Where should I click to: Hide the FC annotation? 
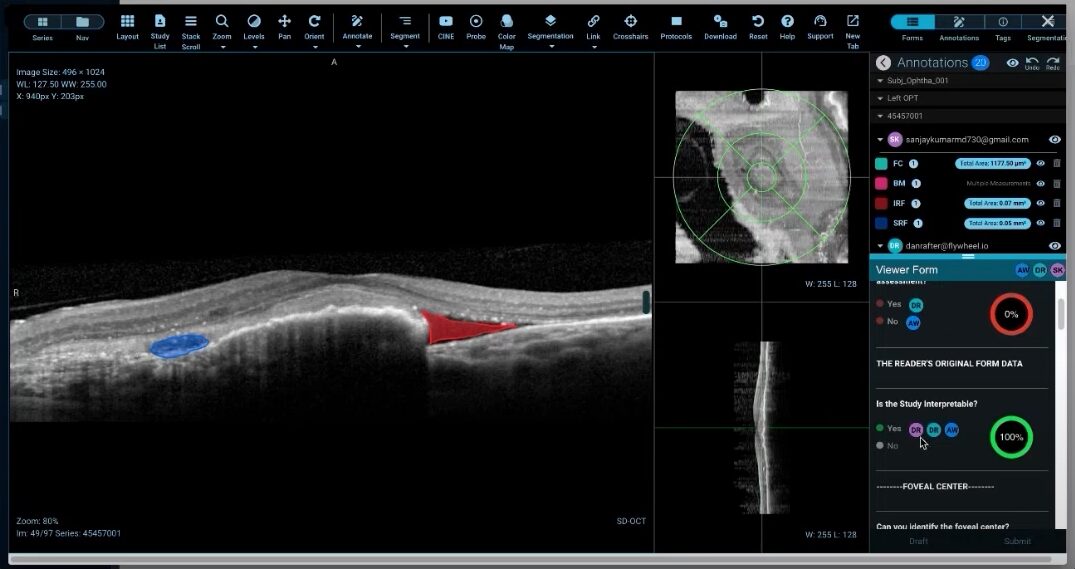pos(1040,164)
